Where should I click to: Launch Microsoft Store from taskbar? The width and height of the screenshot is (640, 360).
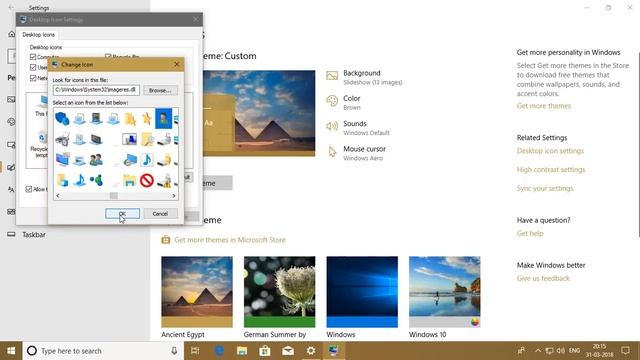pos(265,351)
